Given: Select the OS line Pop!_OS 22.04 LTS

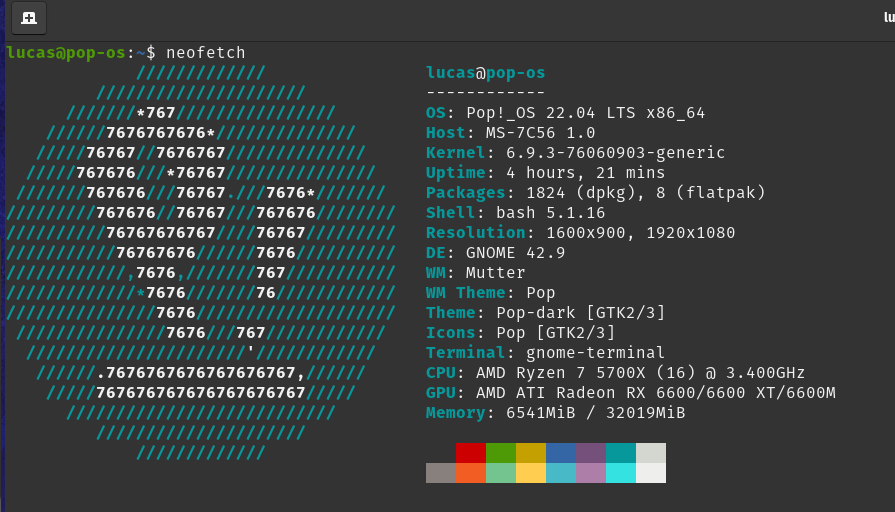Looking at the screenshot, I should [x=566, y=113].
